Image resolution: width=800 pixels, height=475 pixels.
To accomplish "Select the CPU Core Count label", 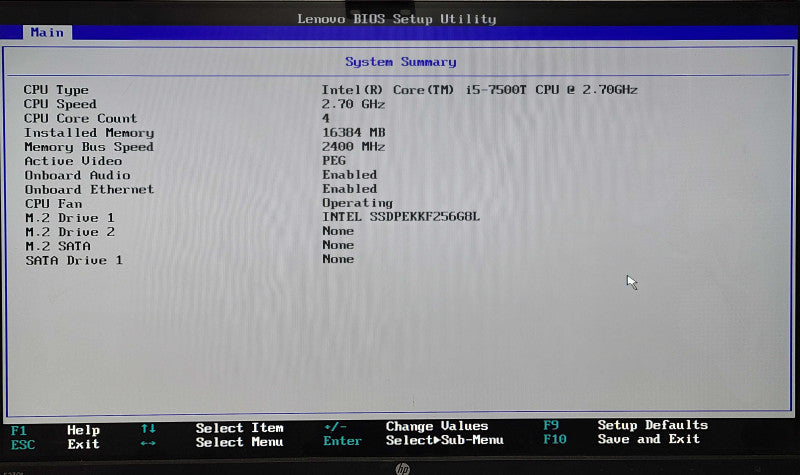I will click(x=81, y=118).
